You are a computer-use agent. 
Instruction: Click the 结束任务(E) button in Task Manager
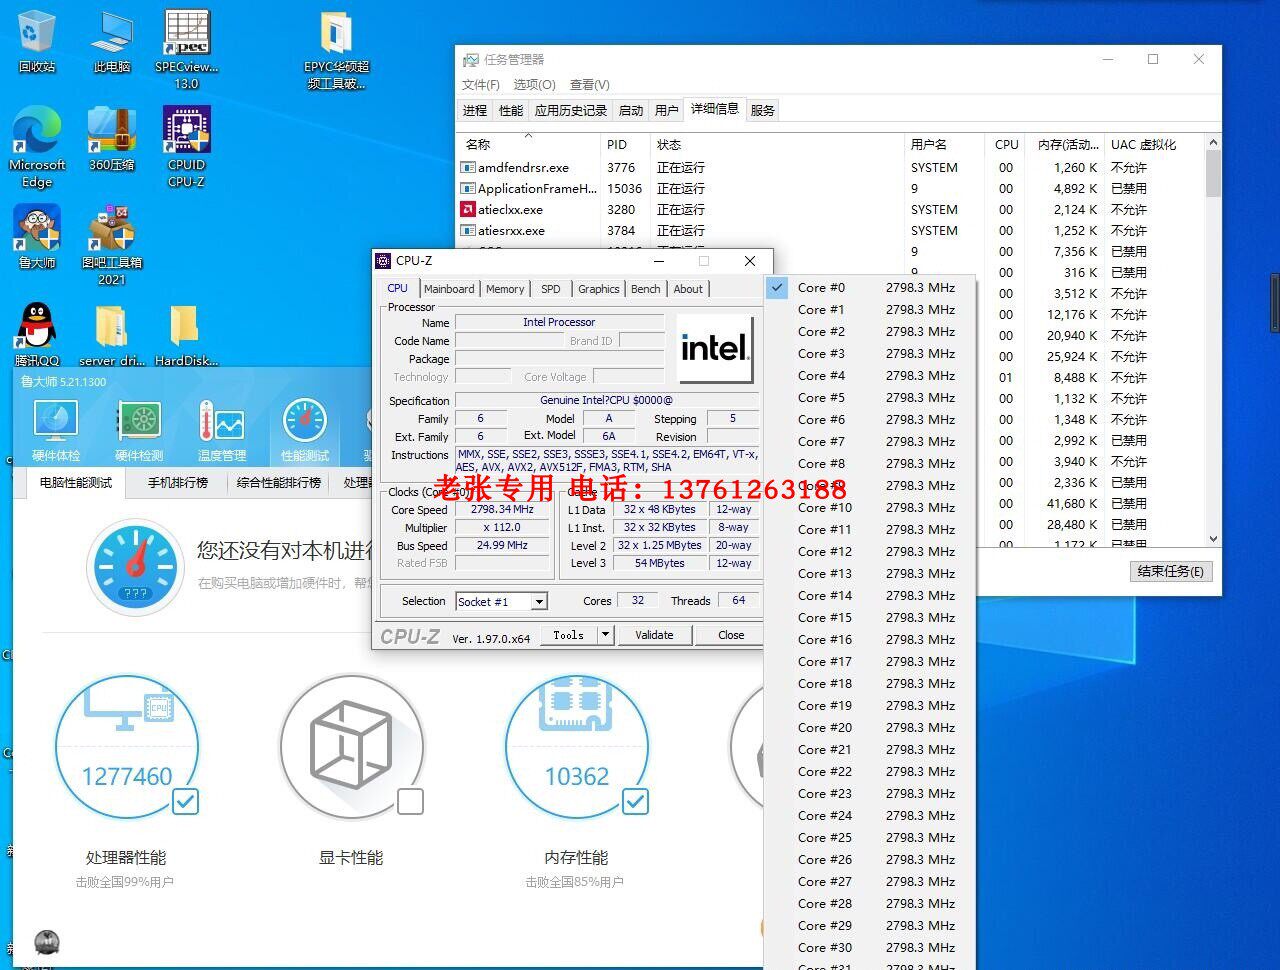[x=1171, y=571]
